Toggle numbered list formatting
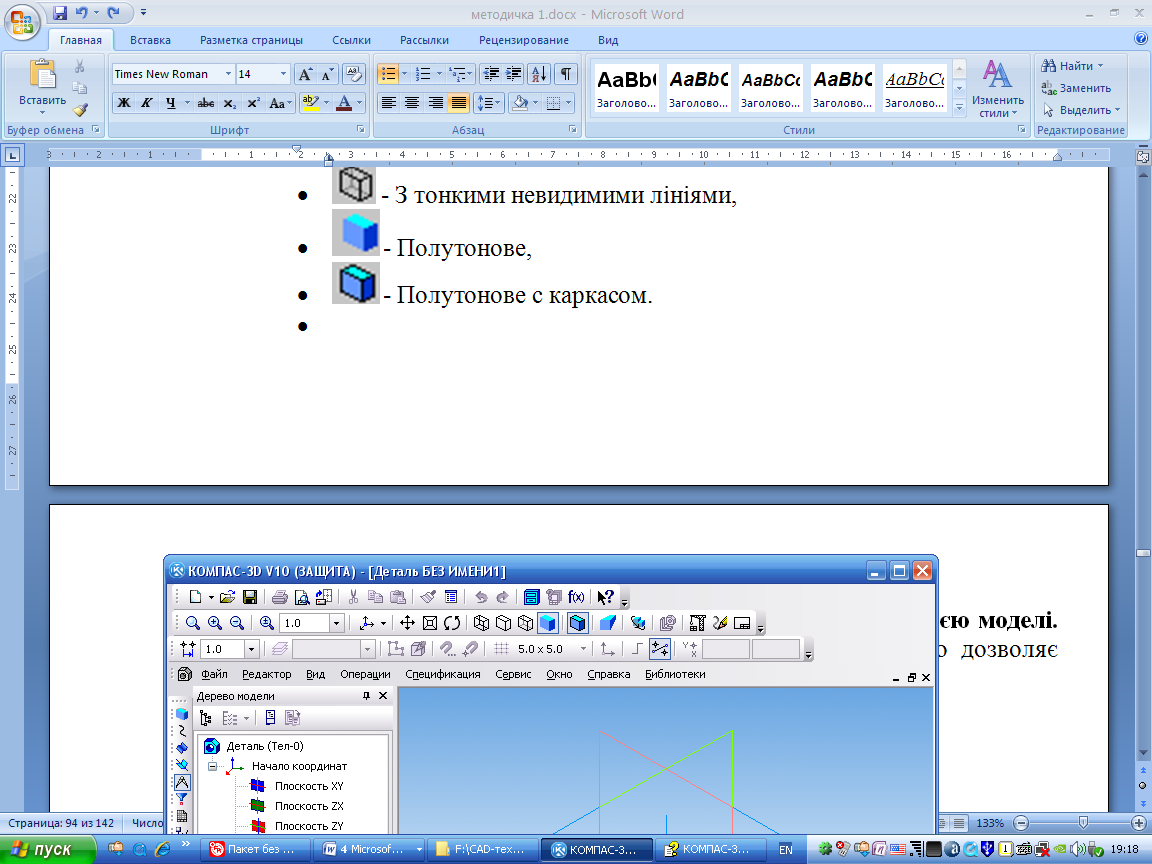This screenshot has height=864, width=1152. 422,74
